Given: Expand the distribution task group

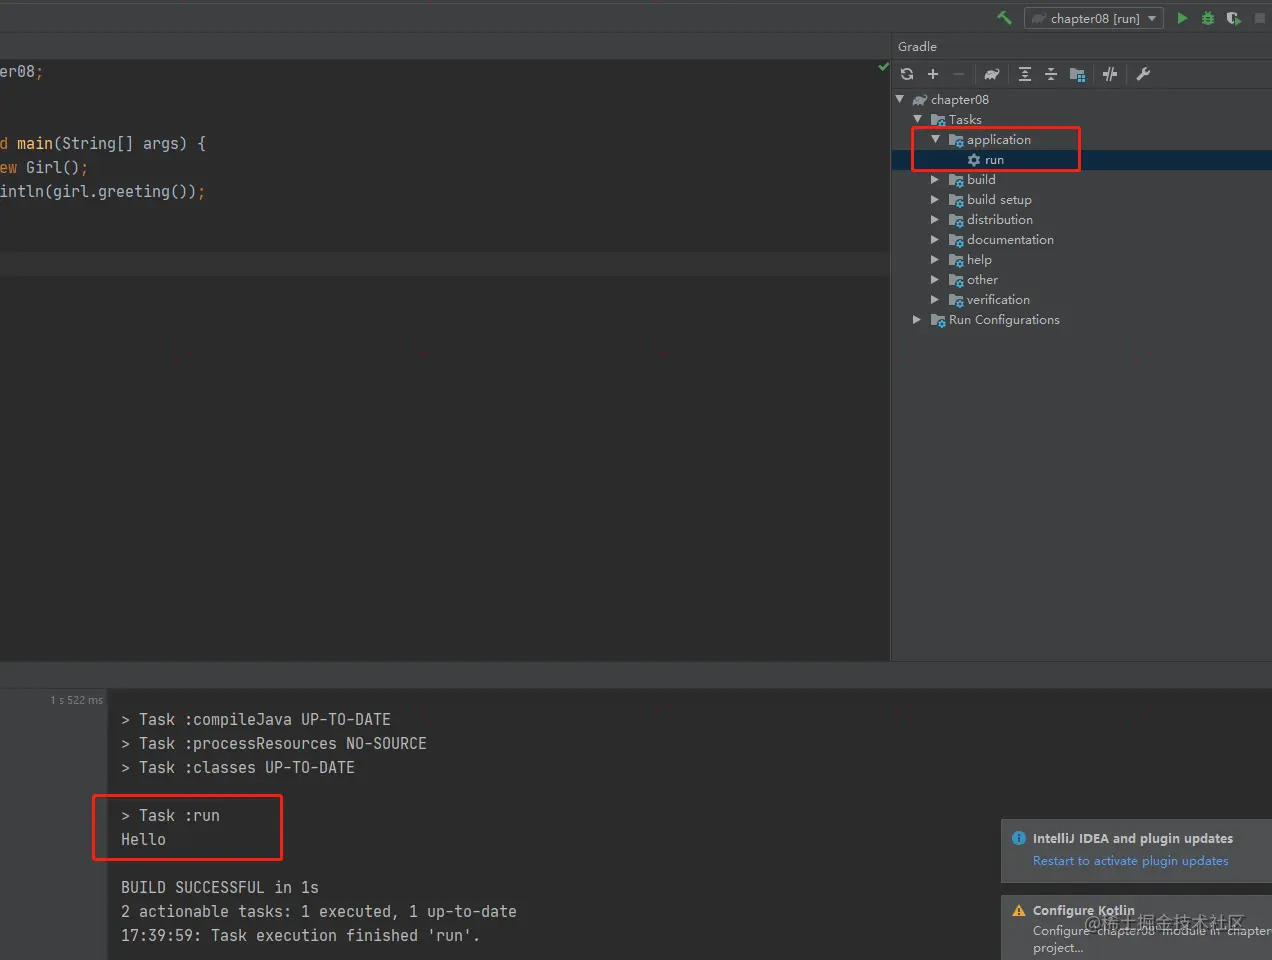Looking at the screenshot, I should click(x=935, y=220).
